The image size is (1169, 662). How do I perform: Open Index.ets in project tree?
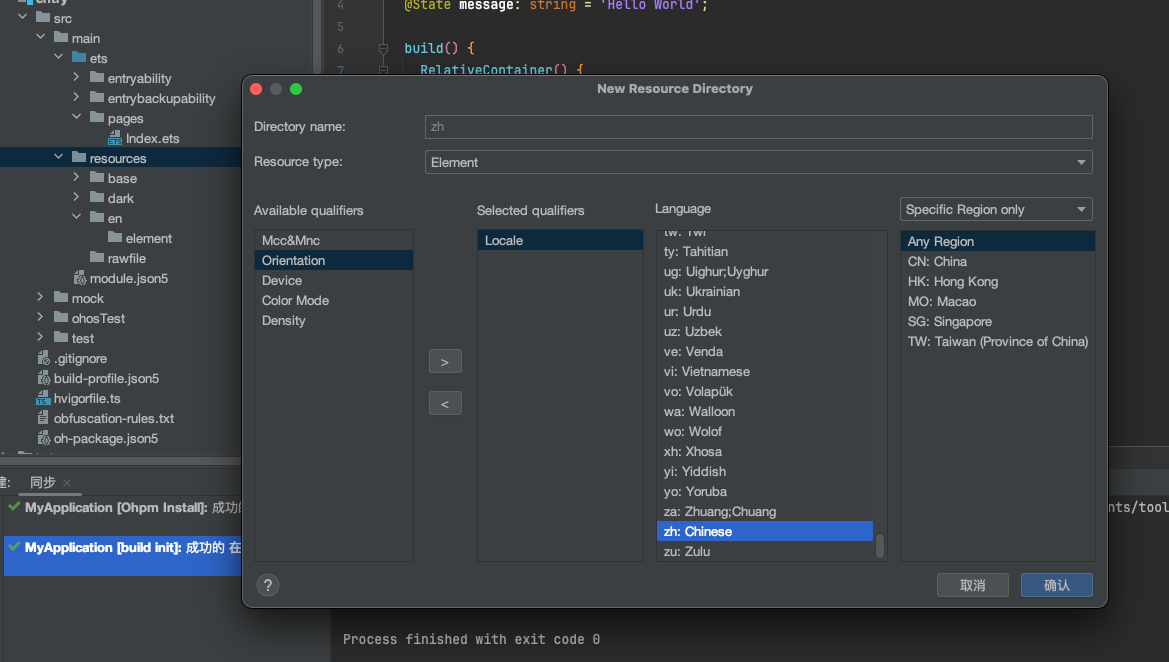pyautogui.click(x=152, y=139)
